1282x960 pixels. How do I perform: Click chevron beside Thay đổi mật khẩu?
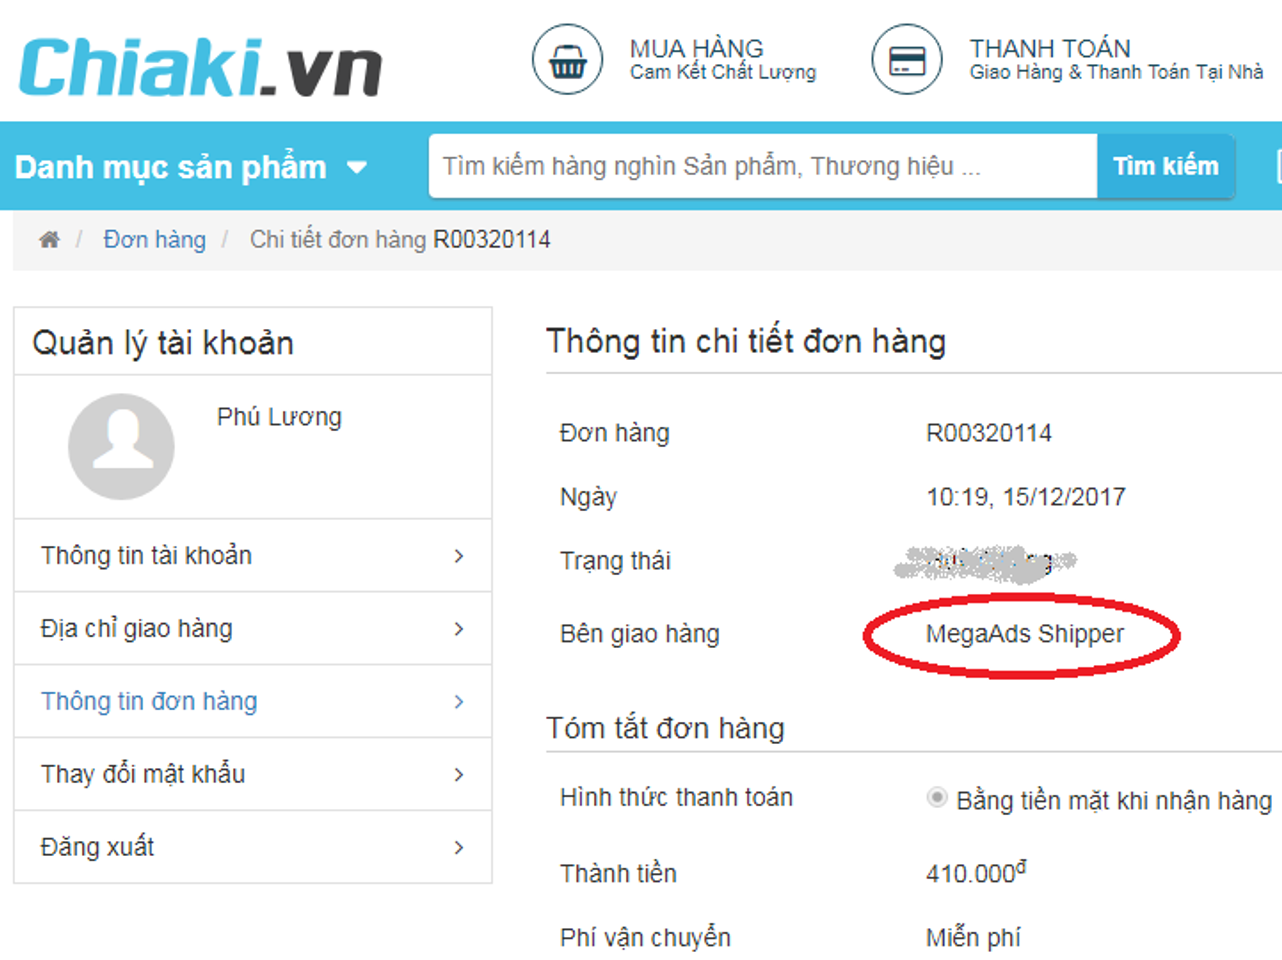(x=459, y=775)
